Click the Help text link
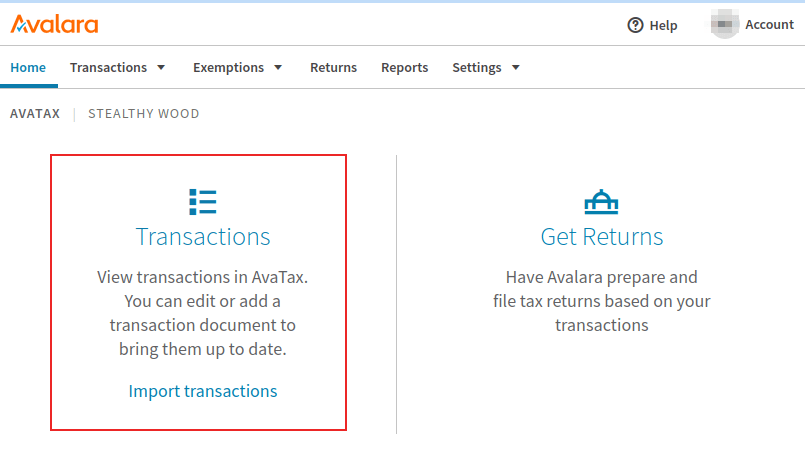The width and height of the screenshot is (805, 466). 663,25
